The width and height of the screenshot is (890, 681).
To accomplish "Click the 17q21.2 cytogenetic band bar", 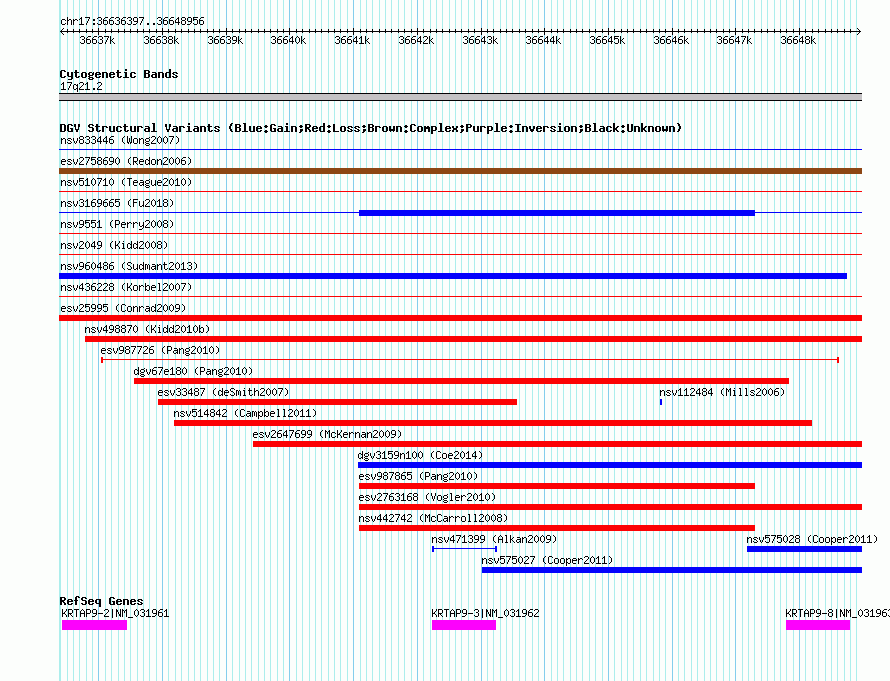I will [460, 97].
